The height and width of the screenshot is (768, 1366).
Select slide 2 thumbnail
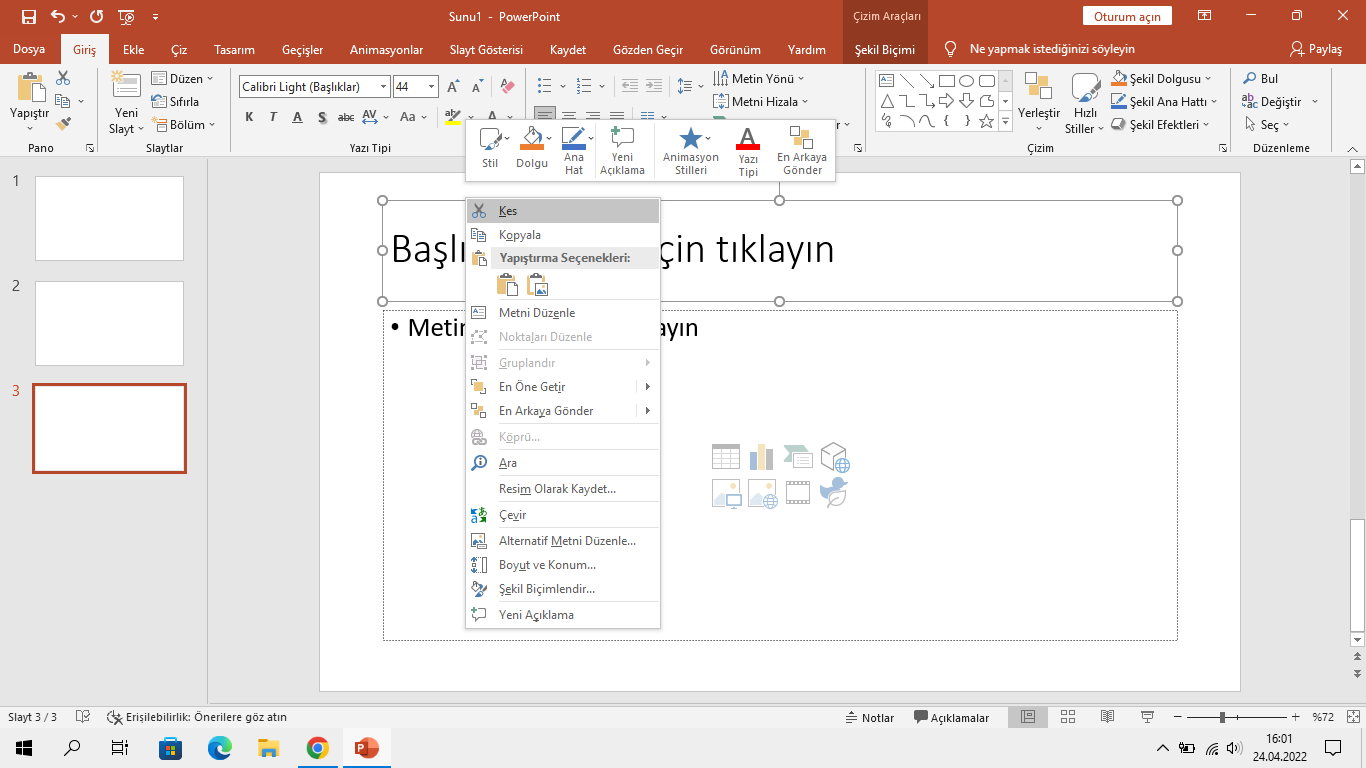coord(110,323)
